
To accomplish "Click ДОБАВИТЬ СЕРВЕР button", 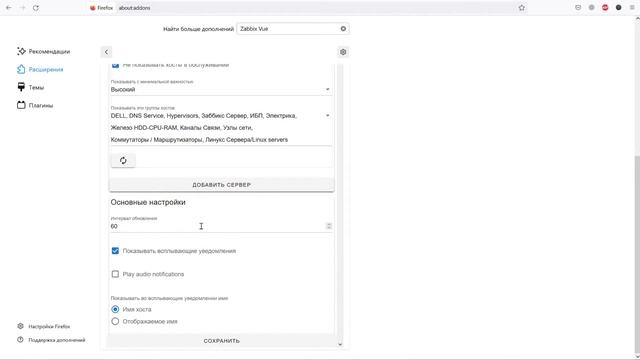I will [222, 185].
